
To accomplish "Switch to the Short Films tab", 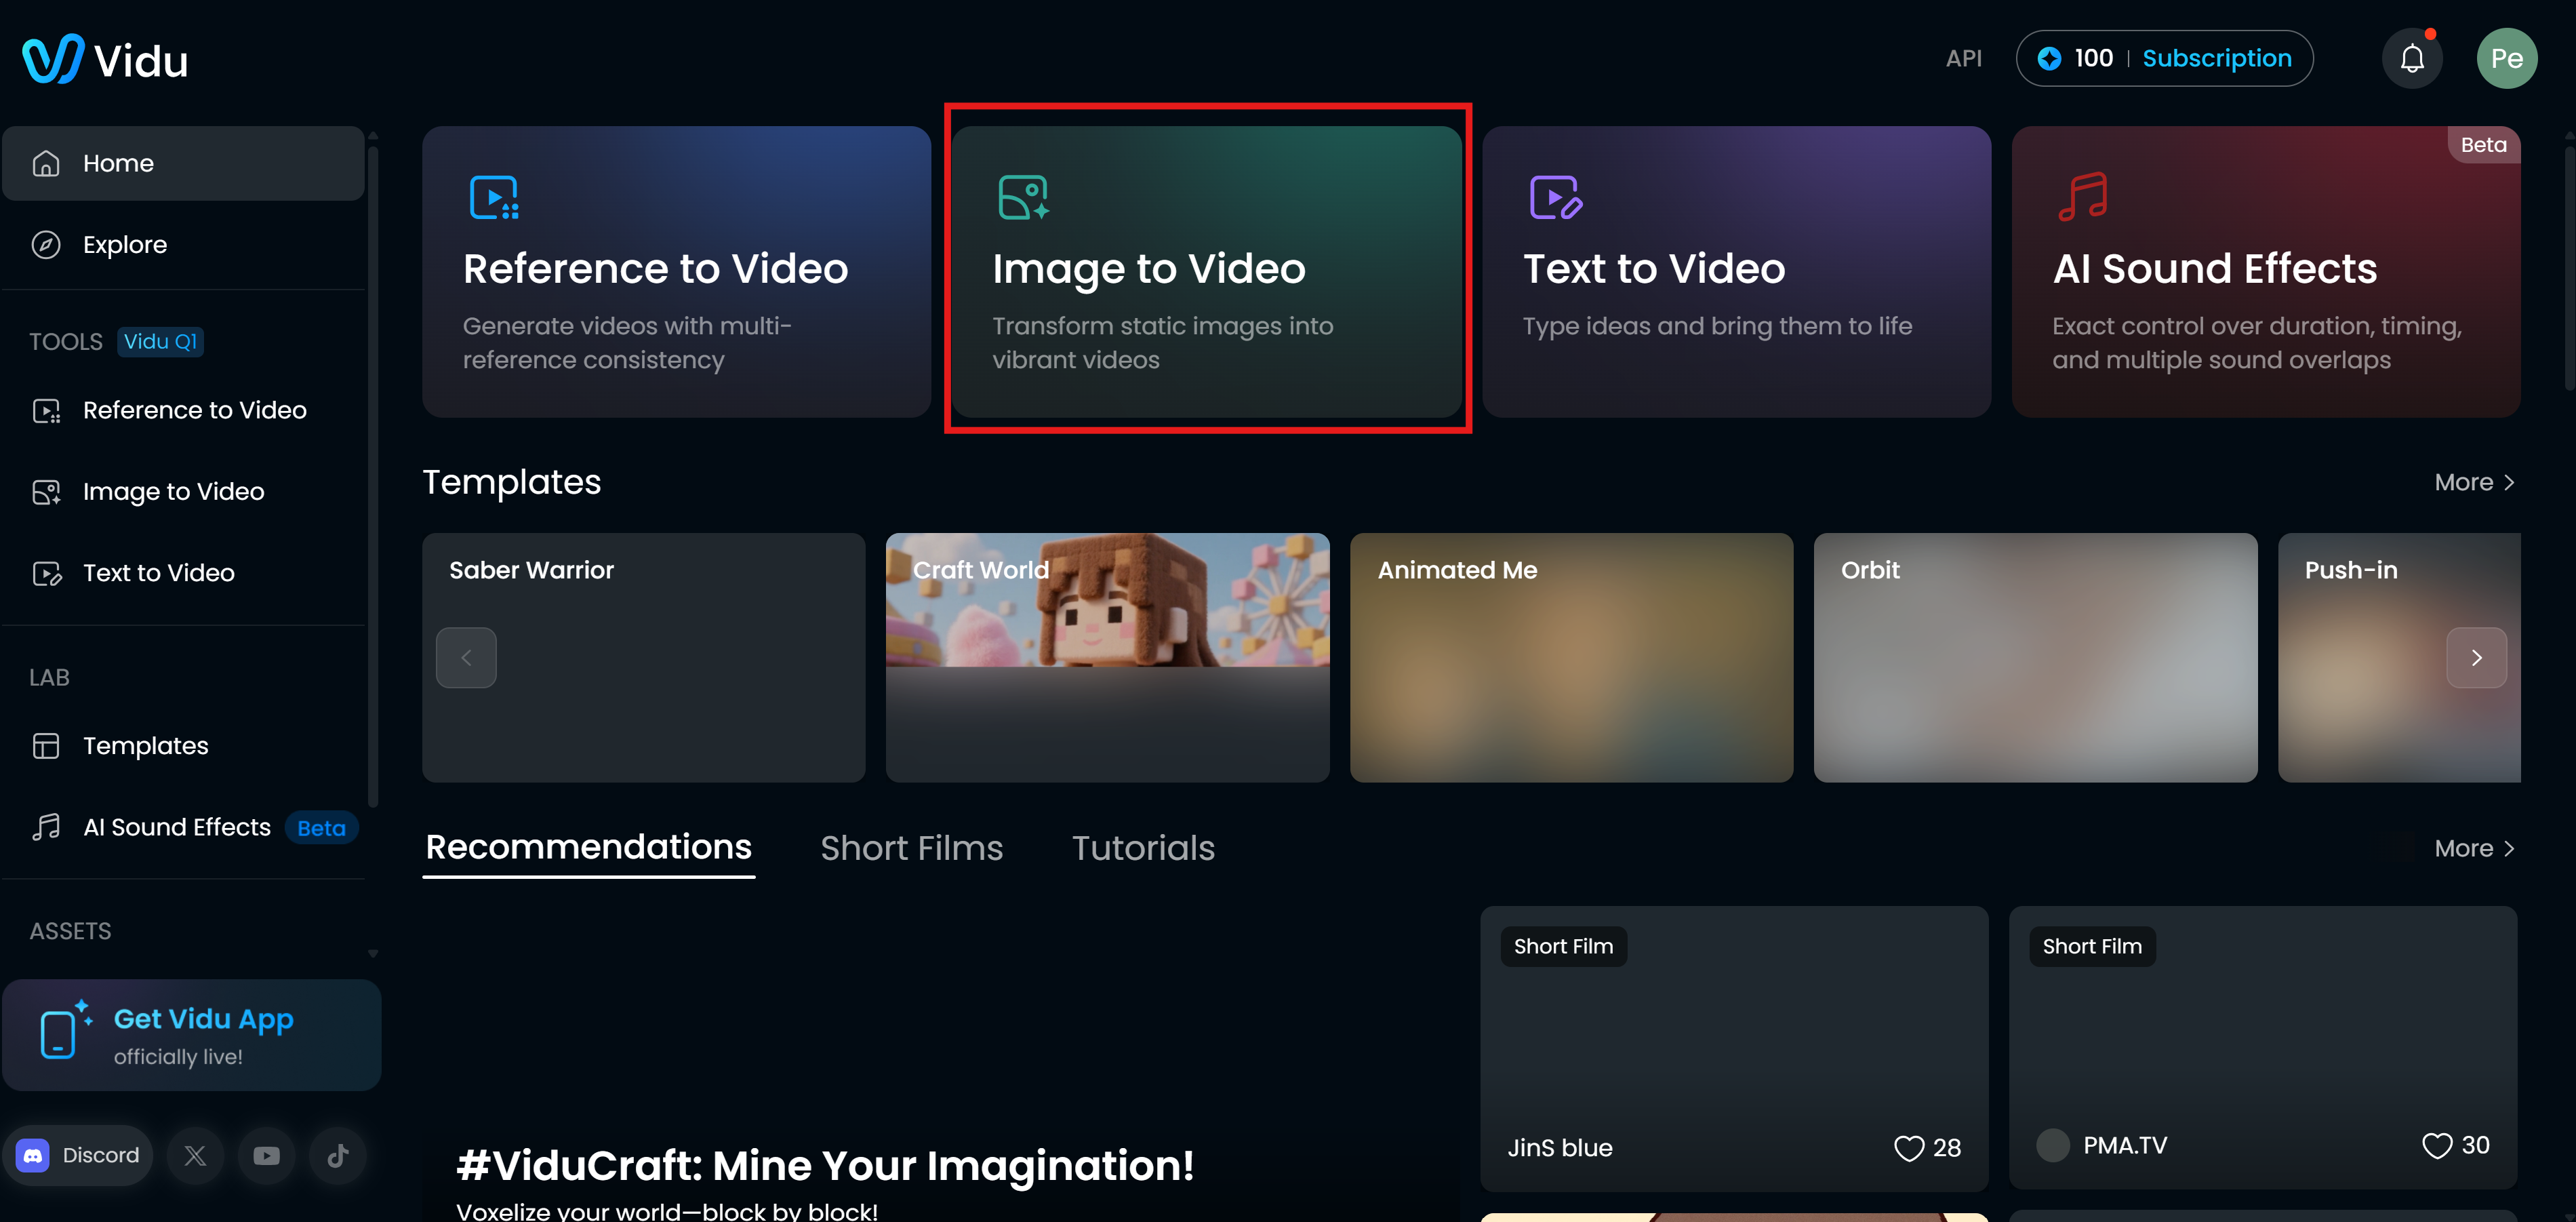I will coord(912,847).
